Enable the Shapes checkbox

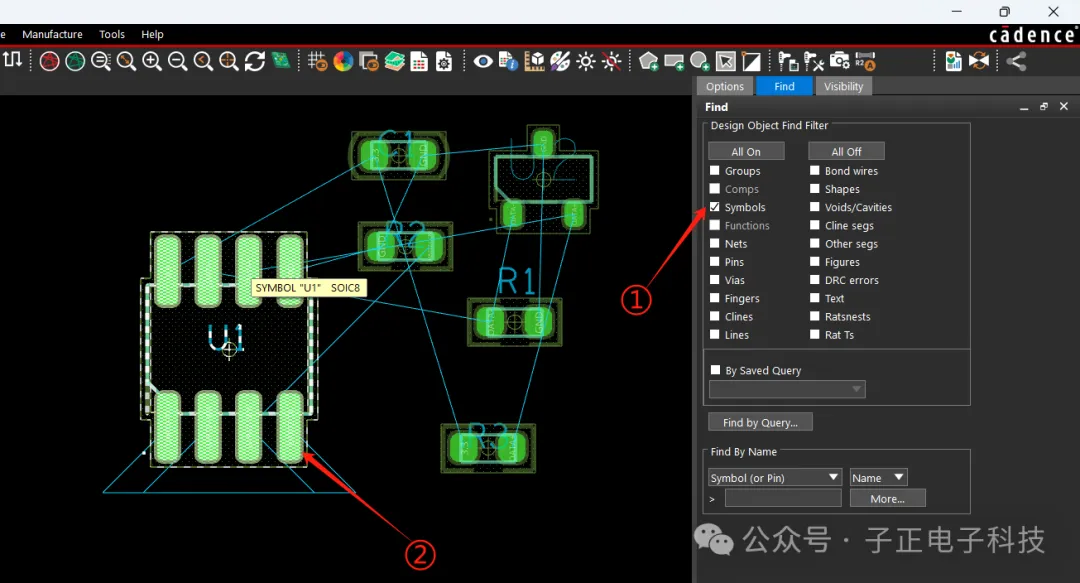[x=815, y=188]
